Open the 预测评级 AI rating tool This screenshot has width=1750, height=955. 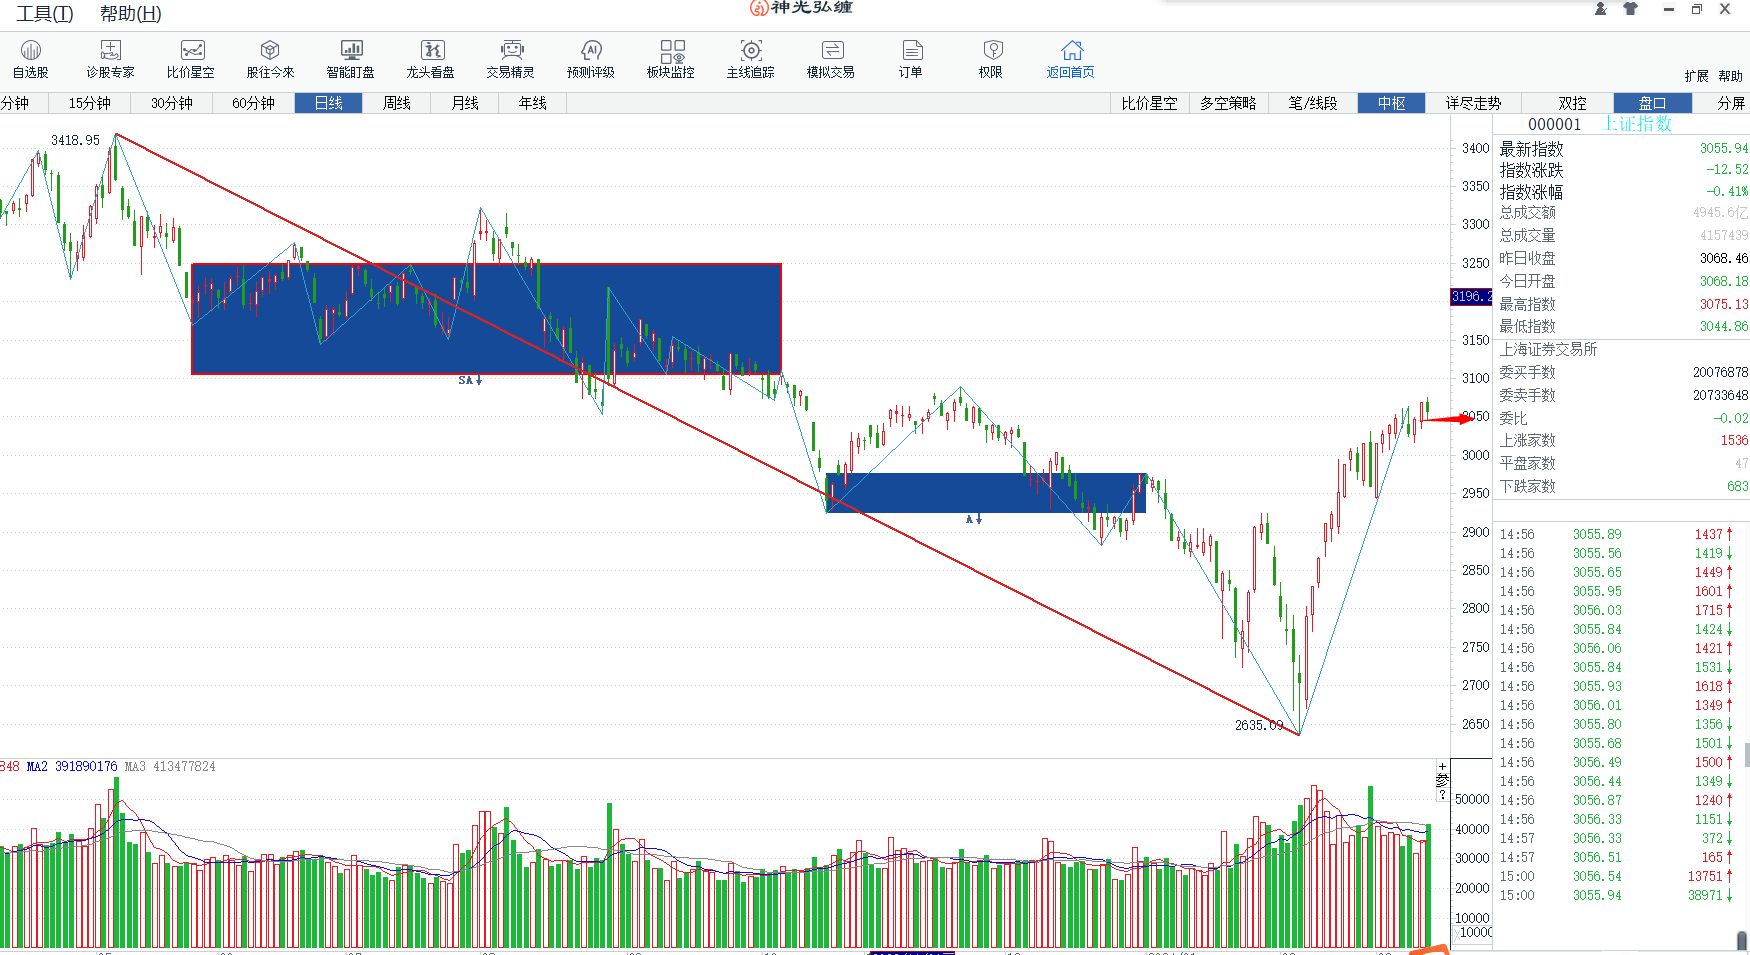click(591, 59)
